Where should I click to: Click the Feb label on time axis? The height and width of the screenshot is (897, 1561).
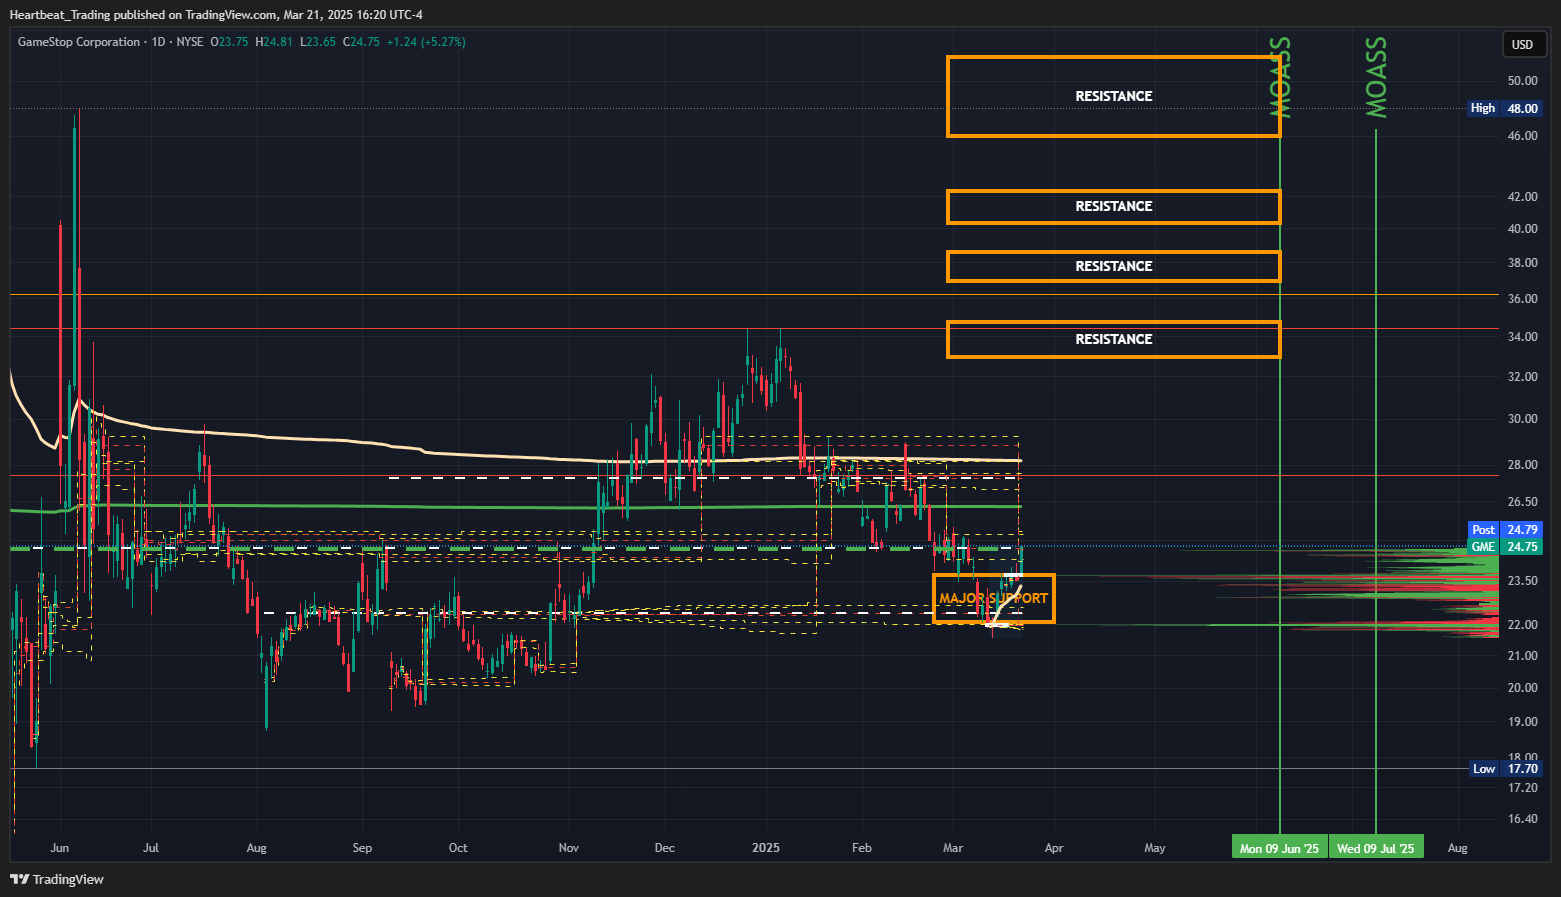862,848
